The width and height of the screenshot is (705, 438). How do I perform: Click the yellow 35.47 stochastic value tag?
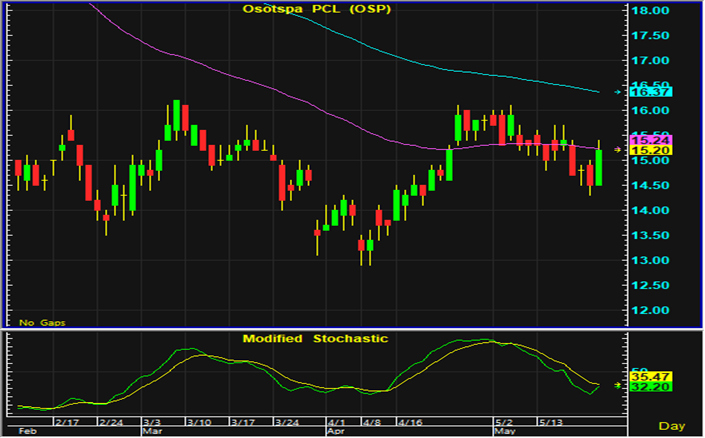pos(651,376)
